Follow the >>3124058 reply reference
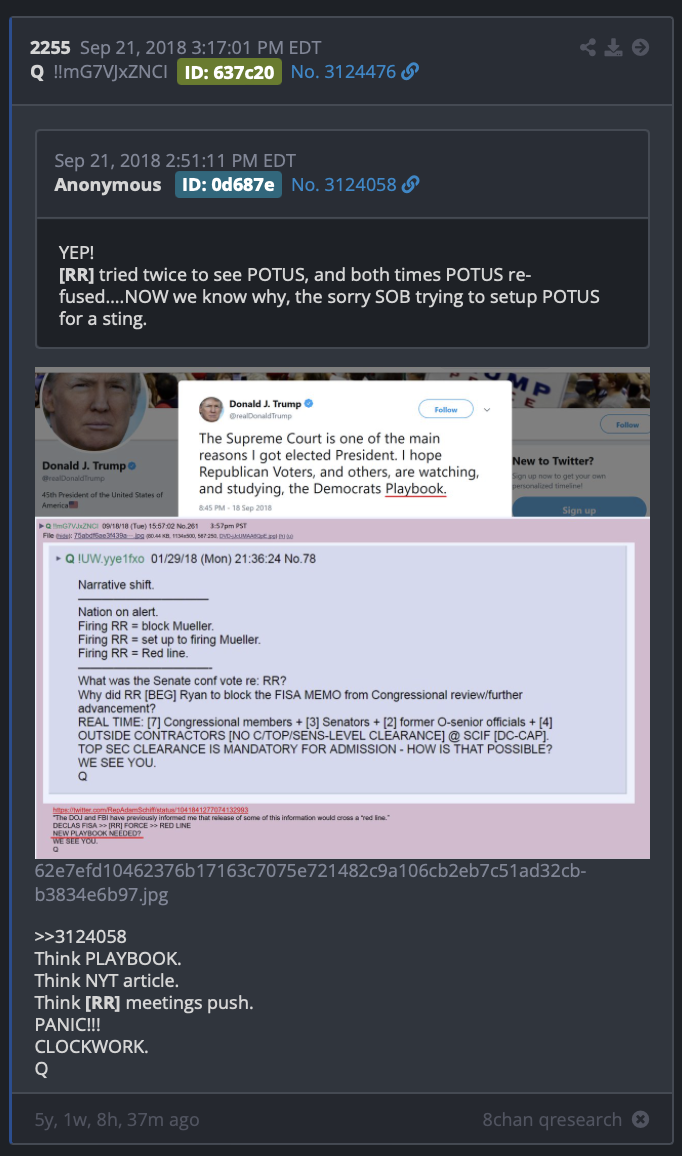Screen dimensions: 682x1156 pos(80,936)
